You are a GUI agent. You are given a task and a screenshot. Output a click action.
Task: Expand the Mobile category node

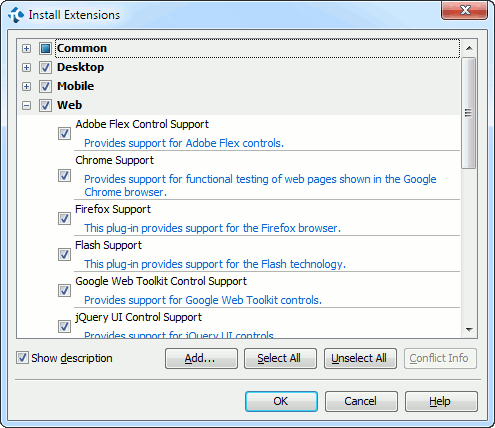(x=26, y=87)
